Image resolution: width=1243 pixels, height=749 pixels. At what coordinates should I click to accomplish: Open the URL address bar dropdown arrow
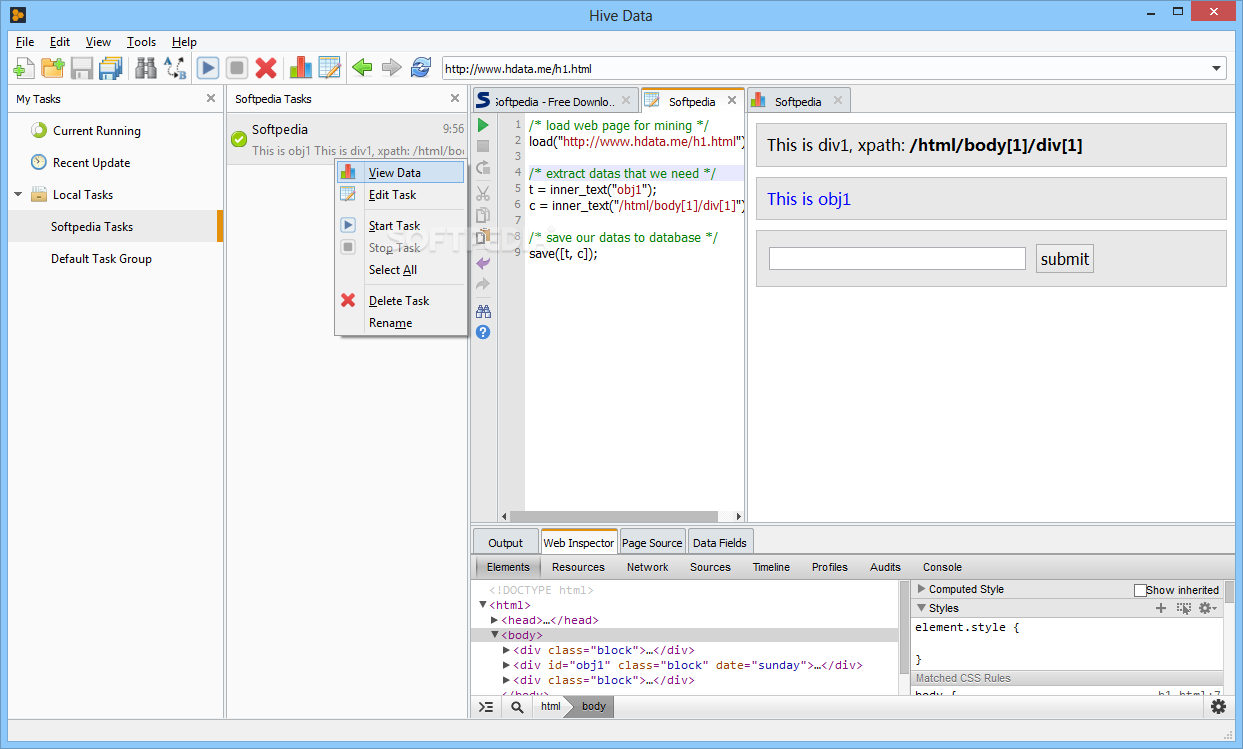coord(1217,69)
